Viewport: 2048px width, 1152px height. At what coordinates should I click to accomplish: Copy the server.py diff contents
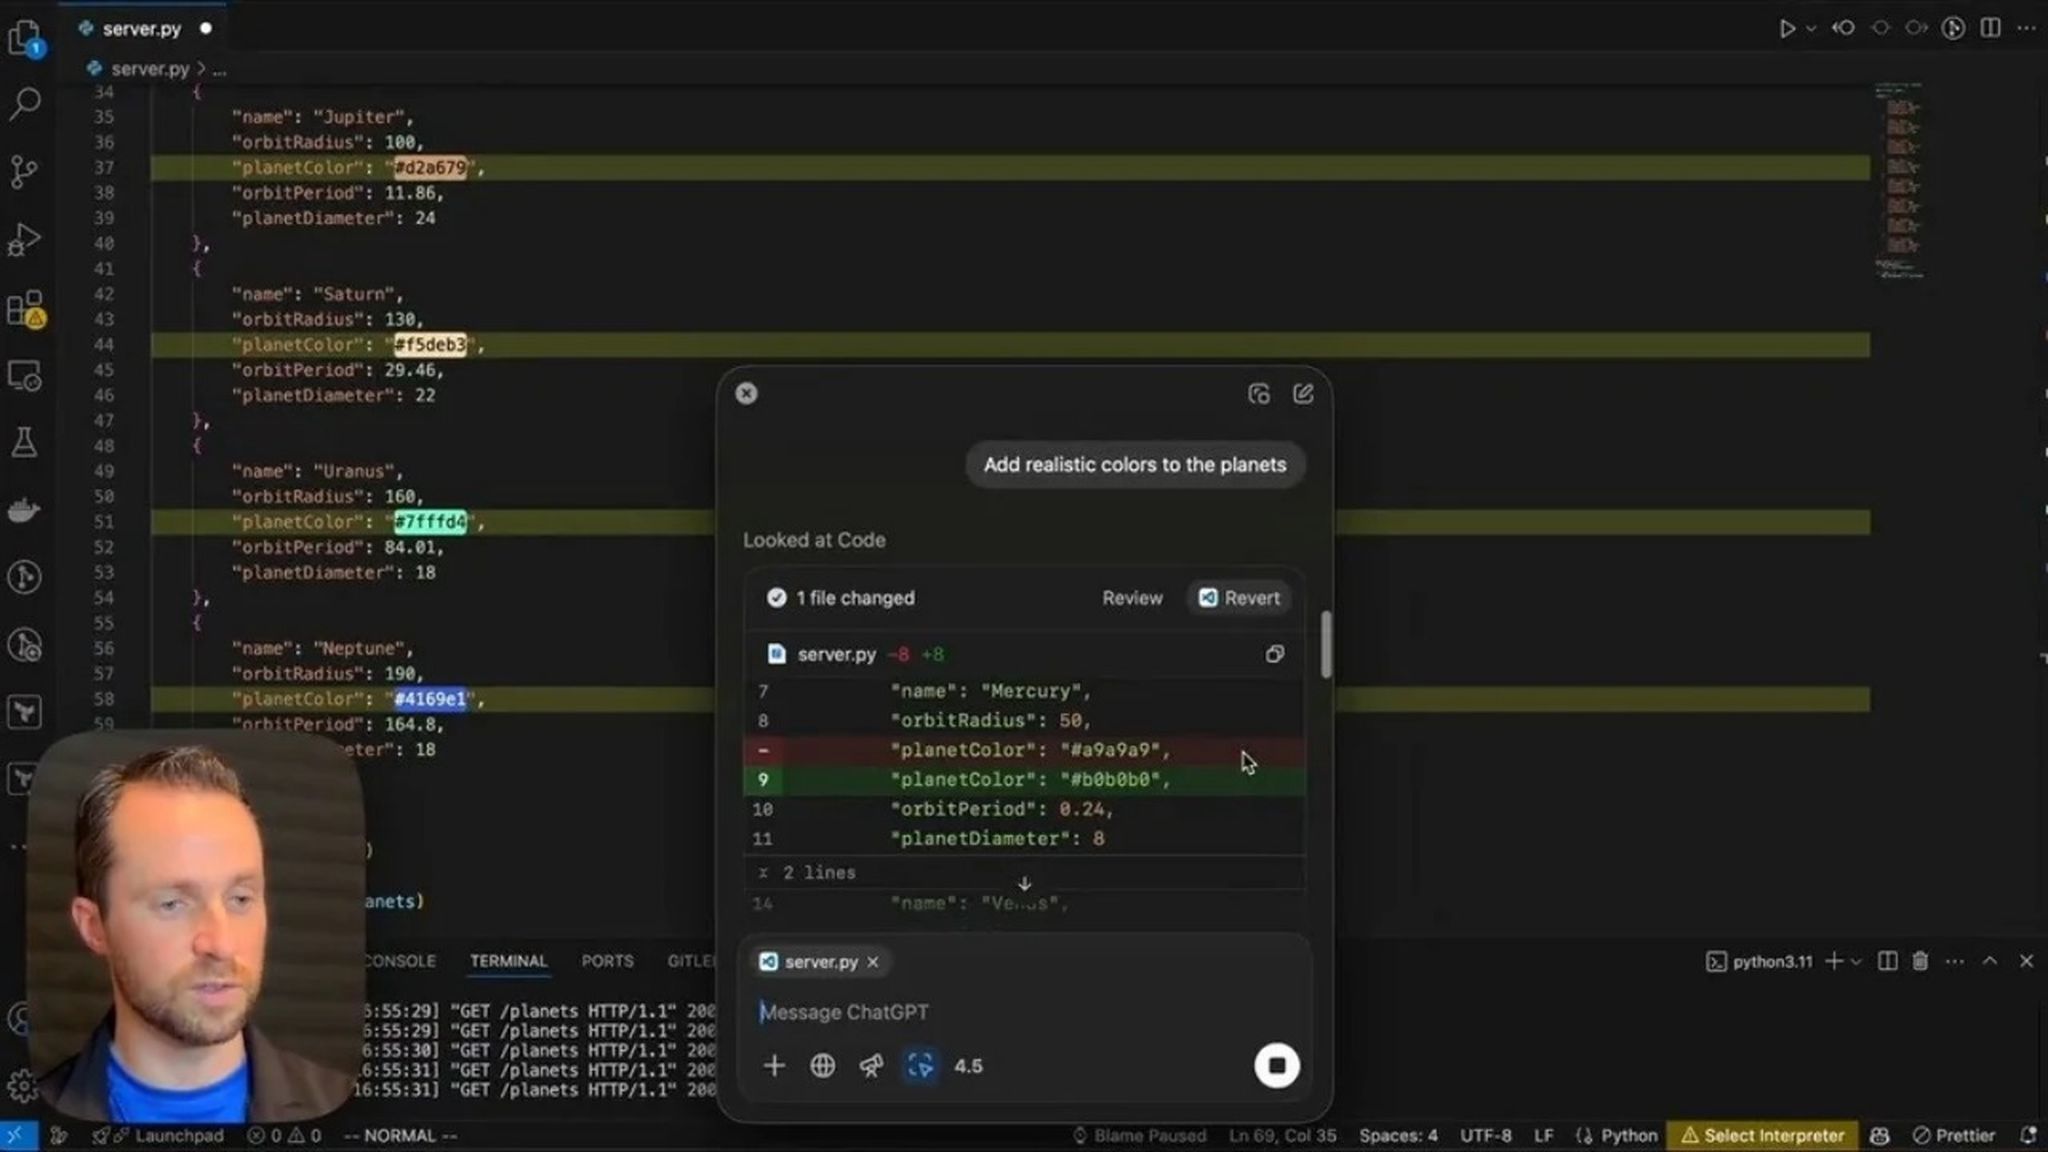click(1274, 654)
